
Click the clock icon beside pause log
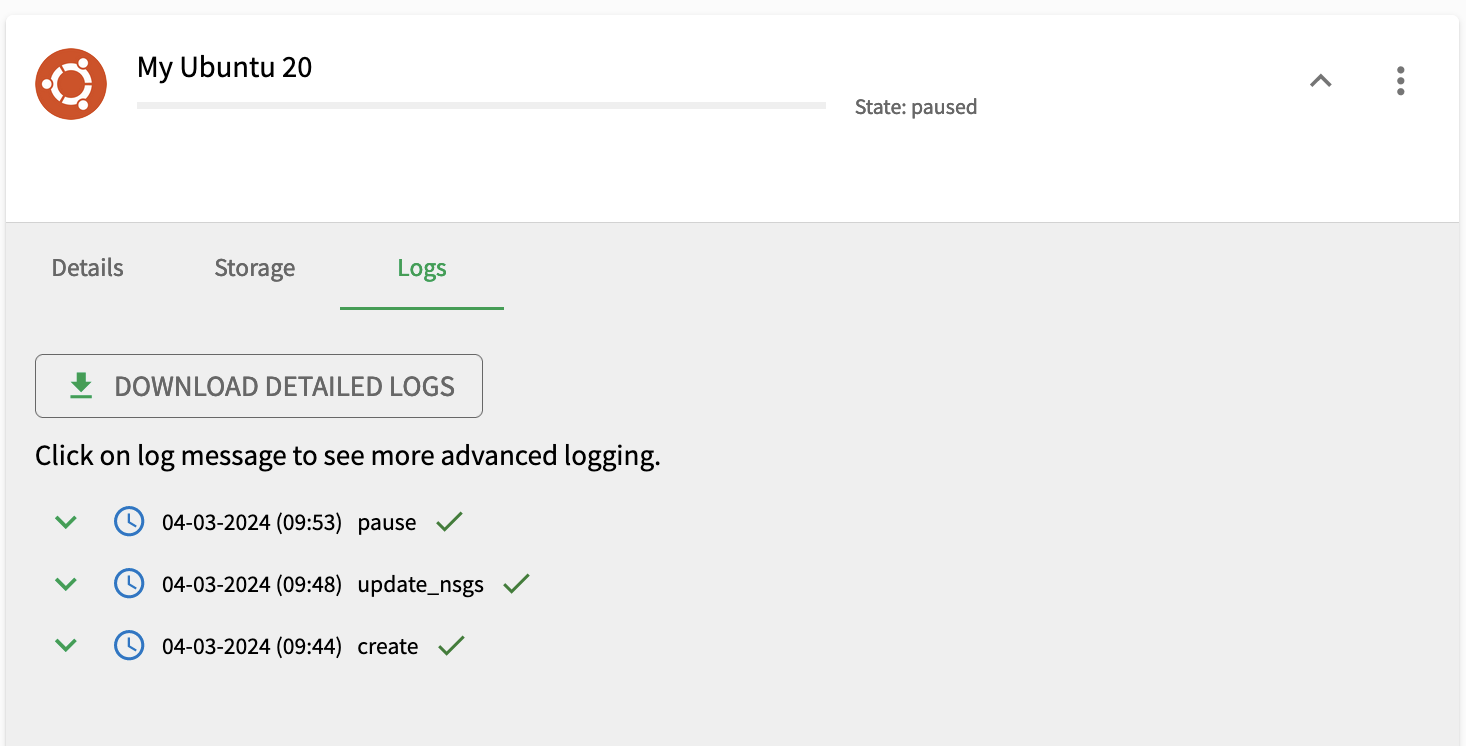coord(129,521)
